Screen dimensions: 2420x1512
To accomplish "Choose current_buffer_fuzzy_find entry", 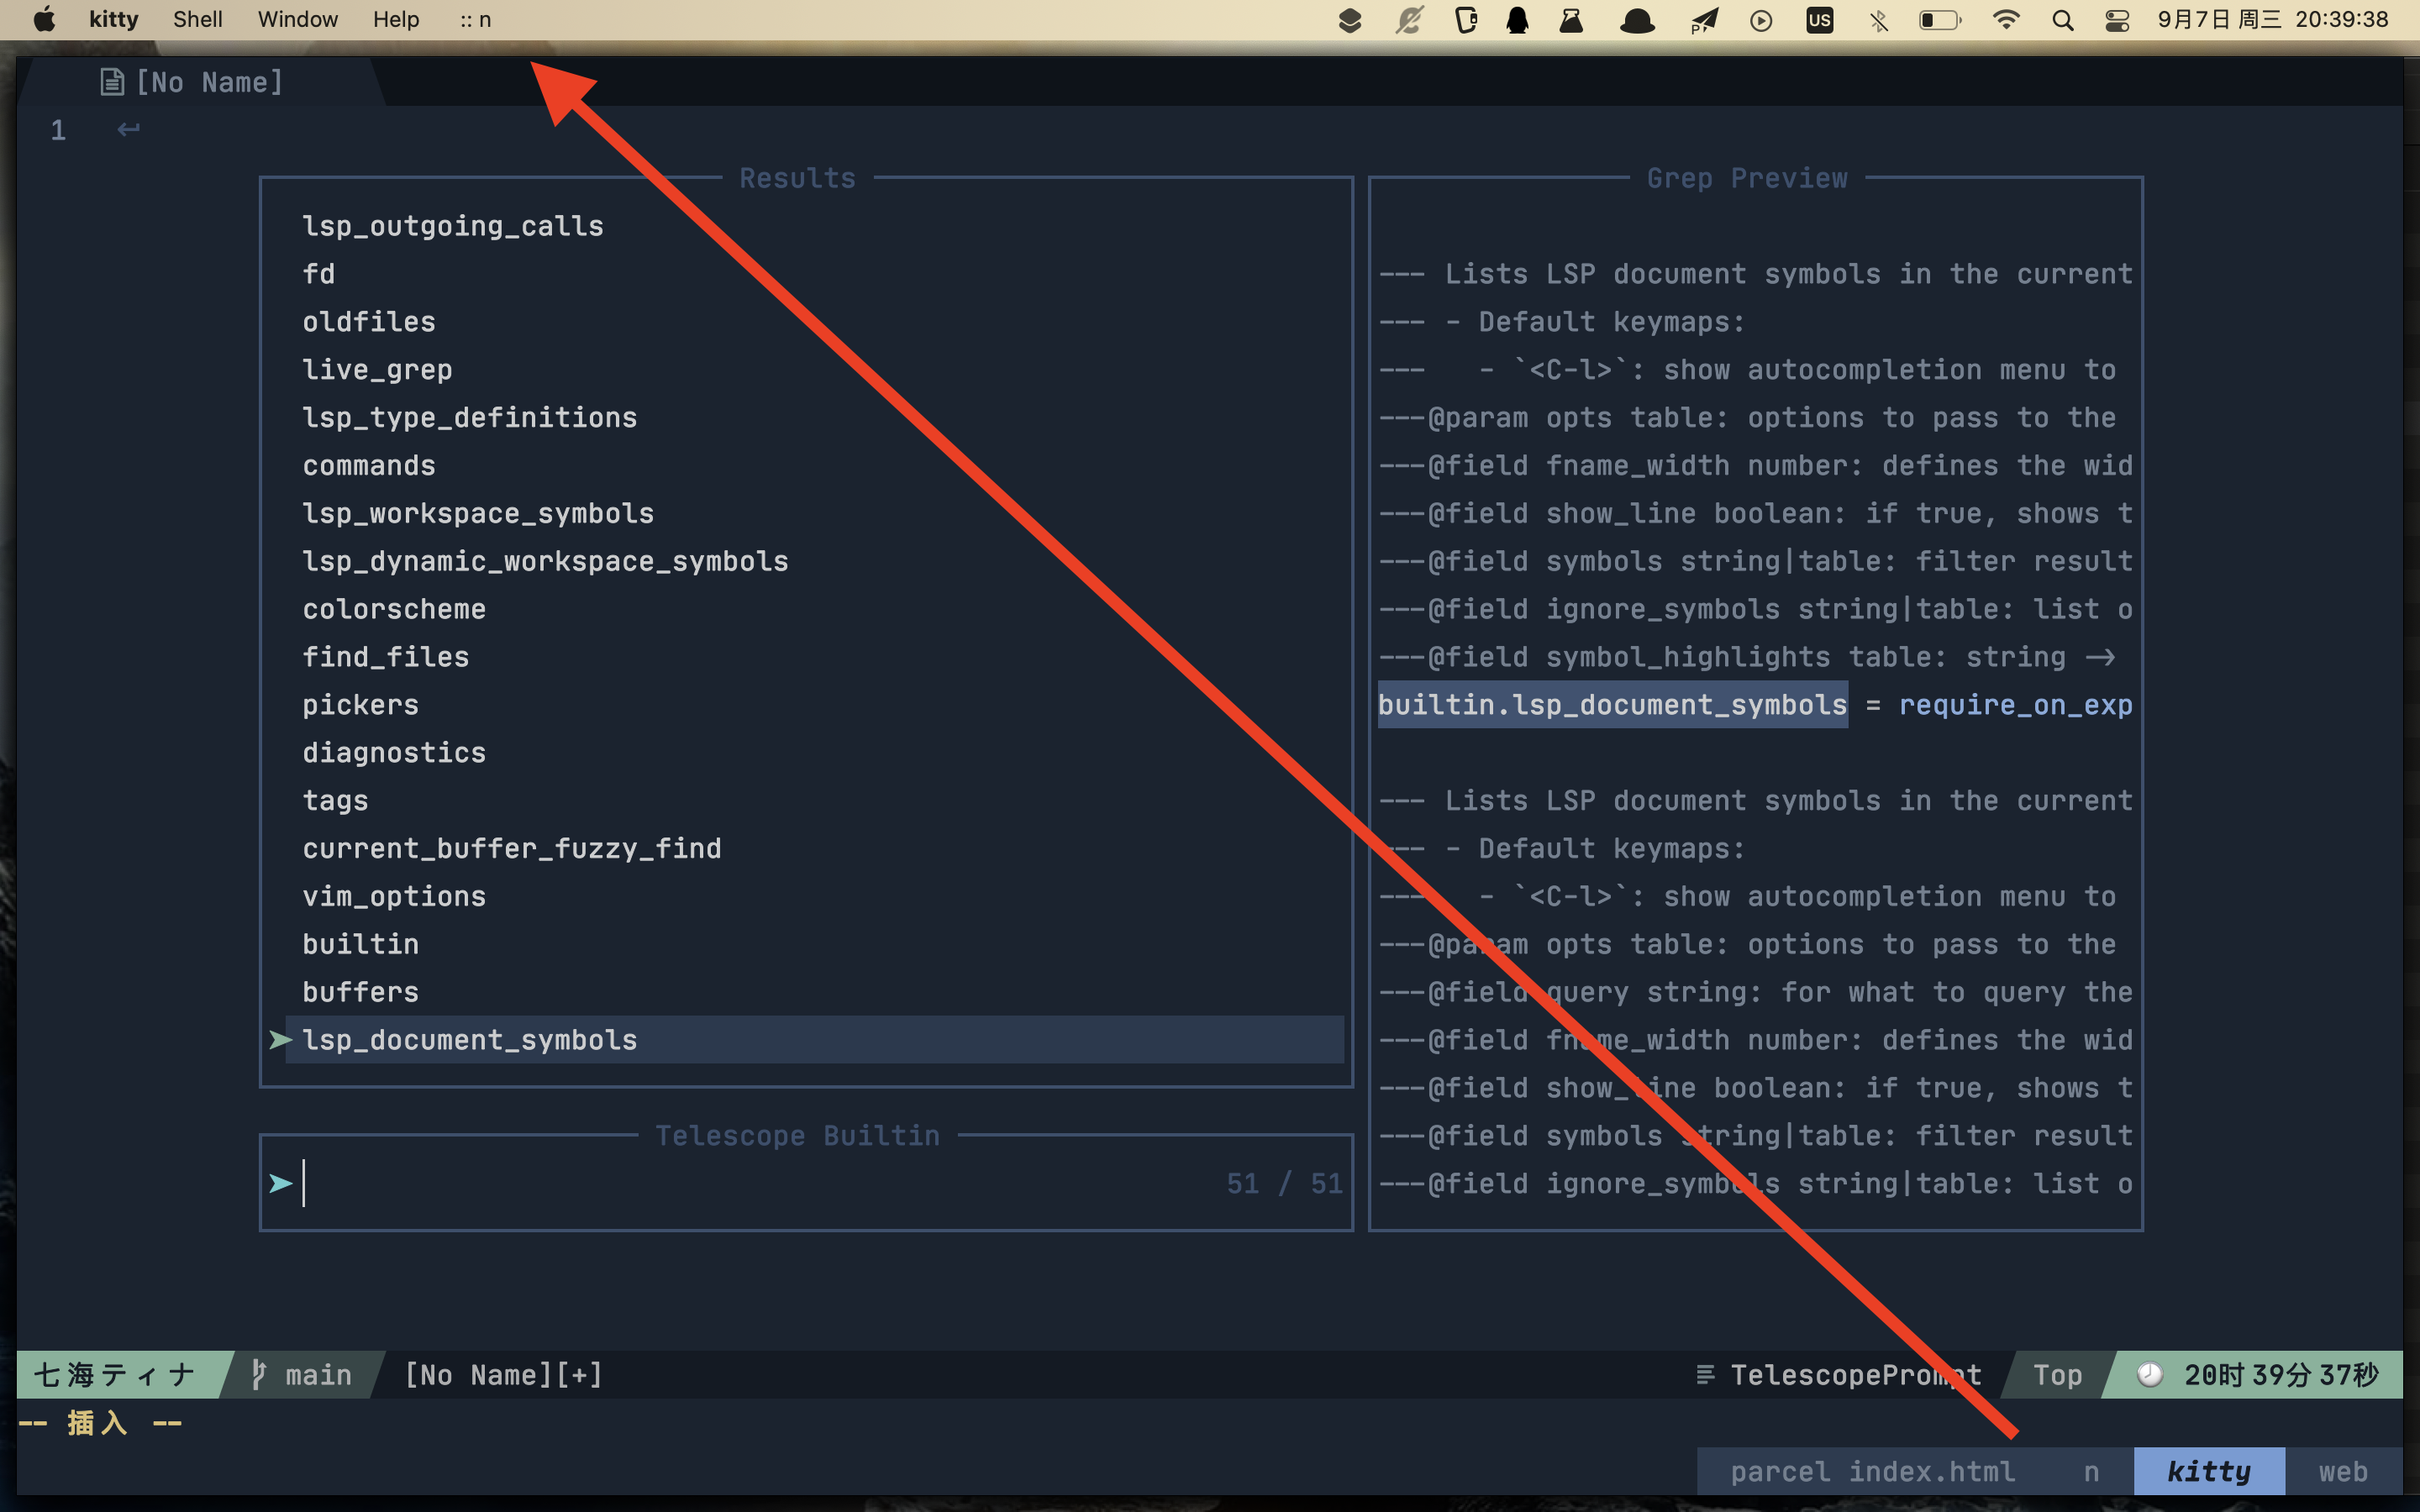I will pyautogui.click(x=512, y=849).
